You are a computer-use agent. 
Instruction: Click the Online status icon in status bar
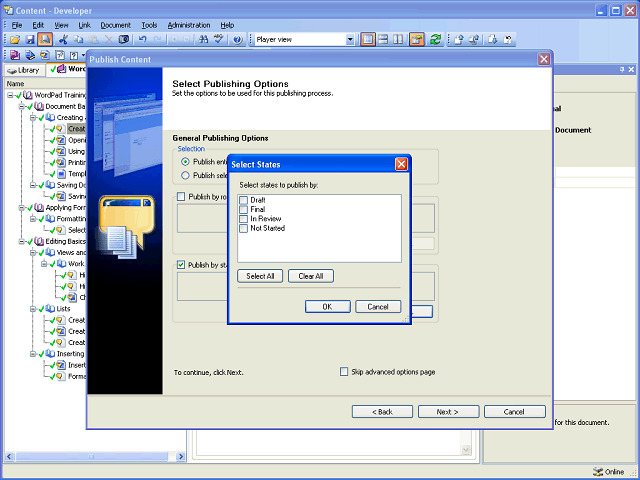pos(598,472)
